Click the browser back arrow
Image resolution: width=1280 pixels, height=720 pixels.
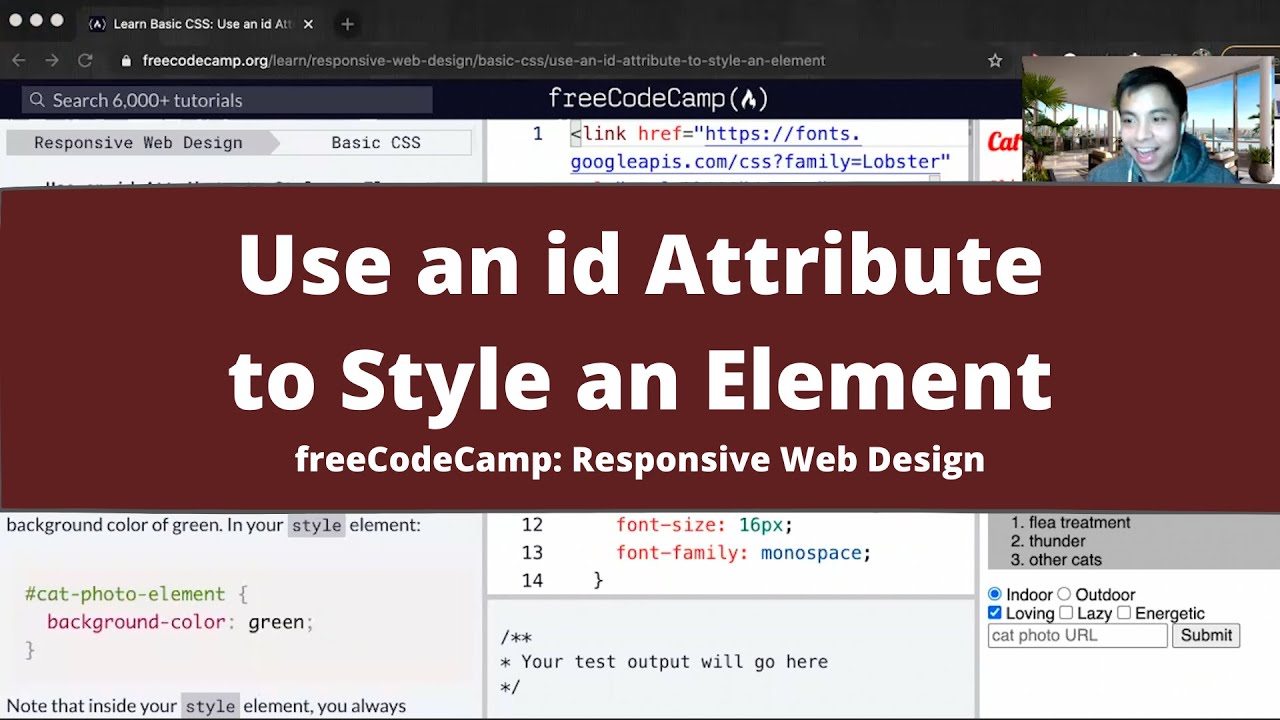[x=18, y=60]
